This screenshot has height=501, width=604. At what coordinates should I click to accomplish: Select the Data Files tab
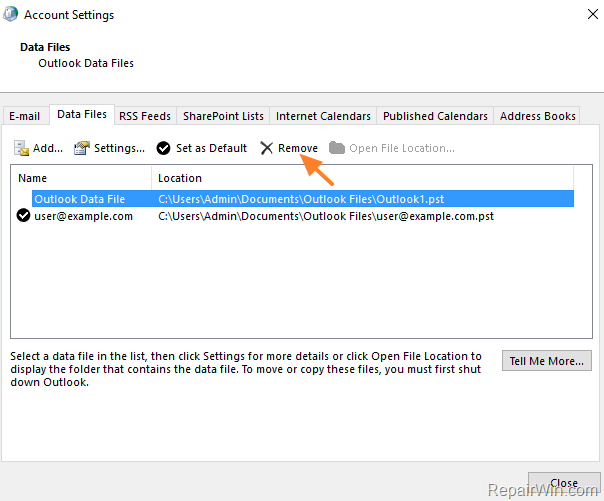(x=82, y=114)
